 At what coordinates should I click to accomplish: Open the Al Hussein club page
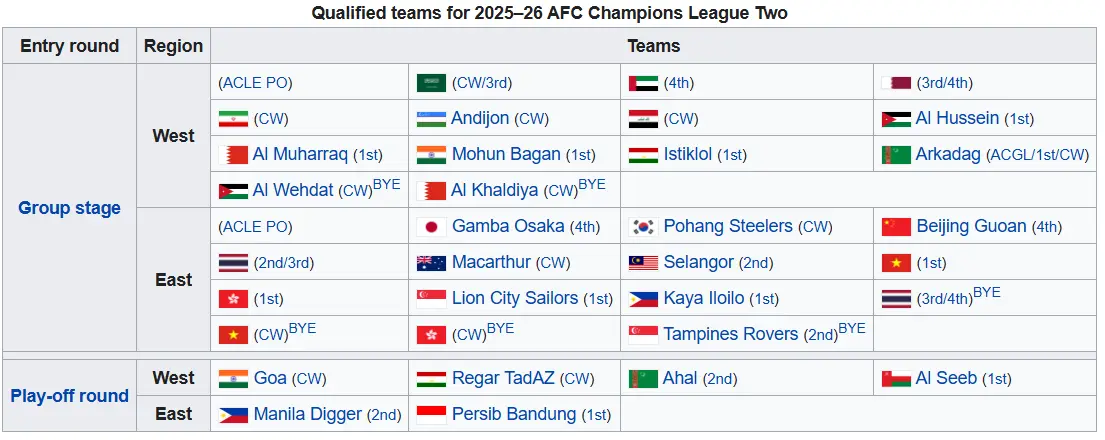point(957,118)
